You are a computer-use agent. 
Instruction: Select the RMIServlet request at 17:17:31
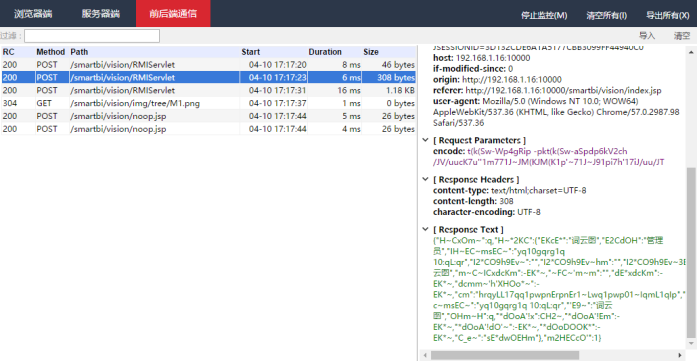click(208, 91)
